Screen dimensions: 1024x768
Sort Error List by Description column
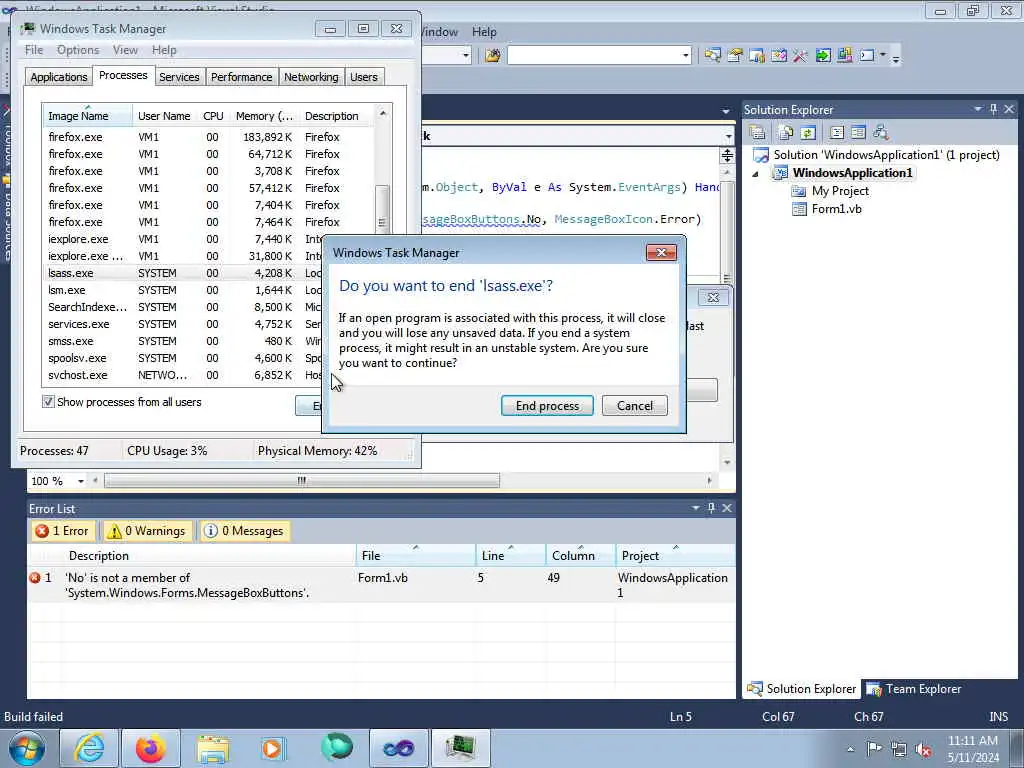pos(209,556)
